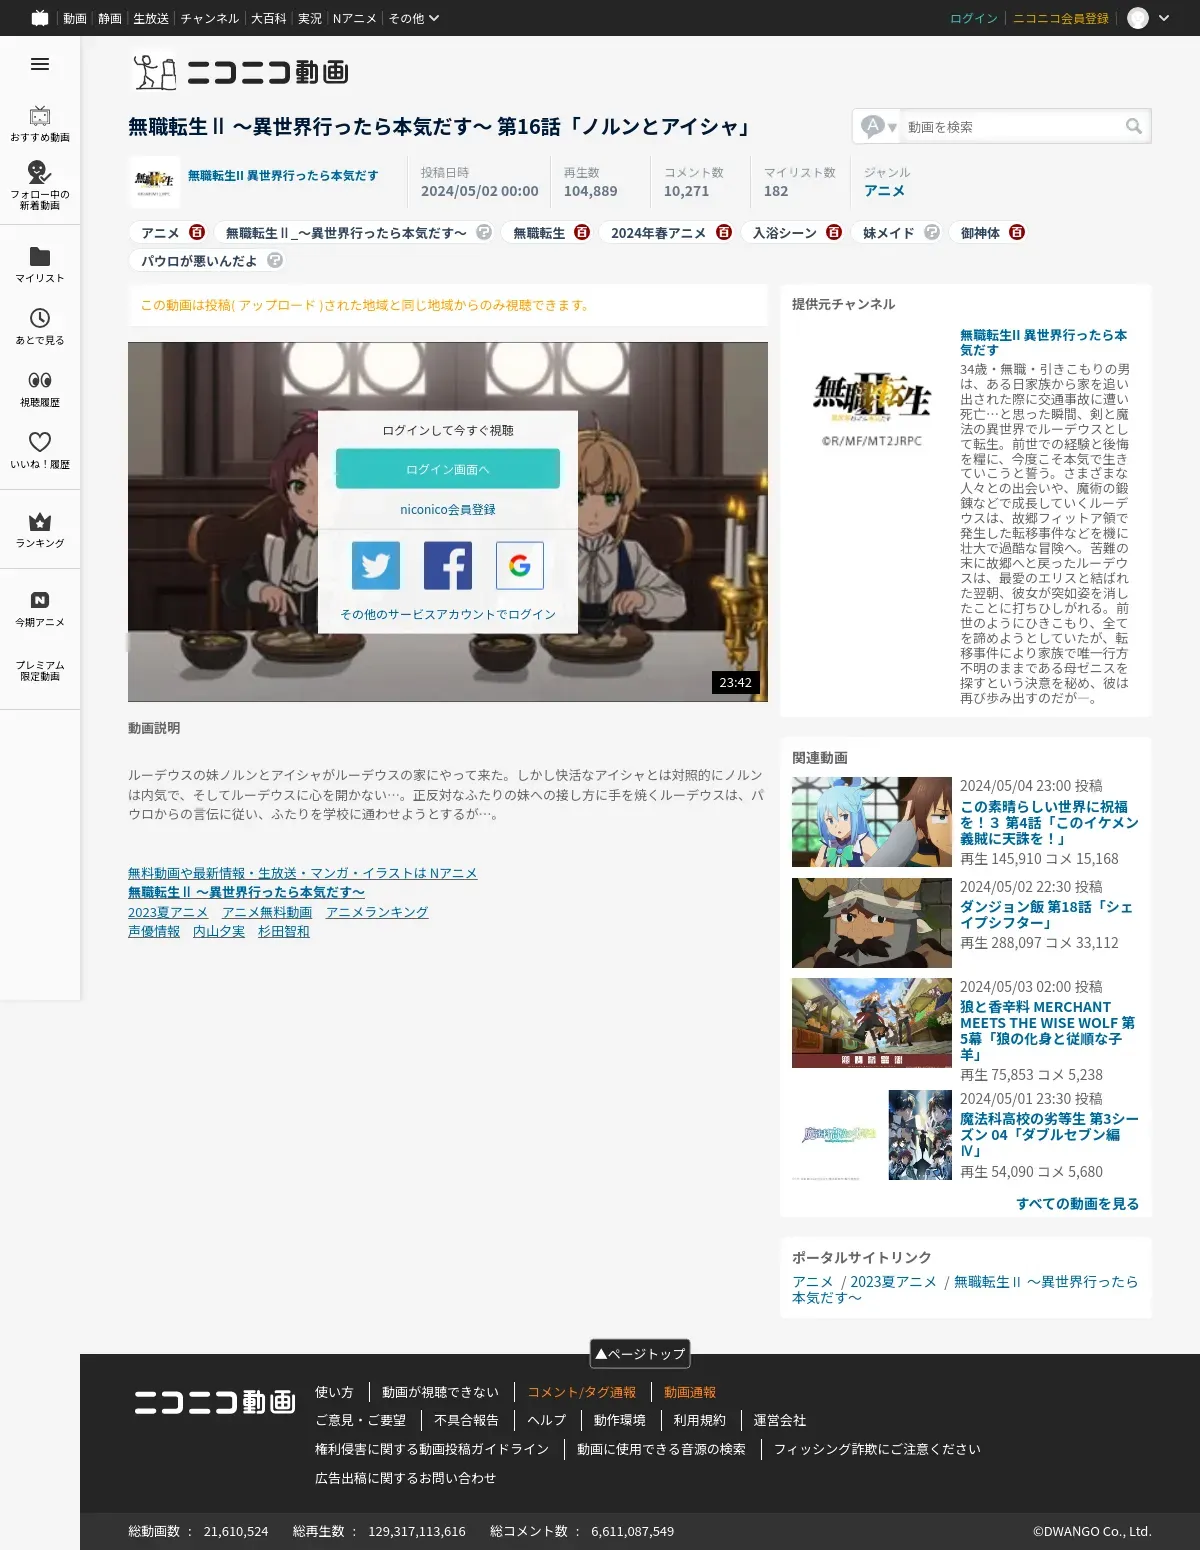Open アニメランキング link in the description
This screenshot has width=1200, height=1550.
tap(377, 912)
